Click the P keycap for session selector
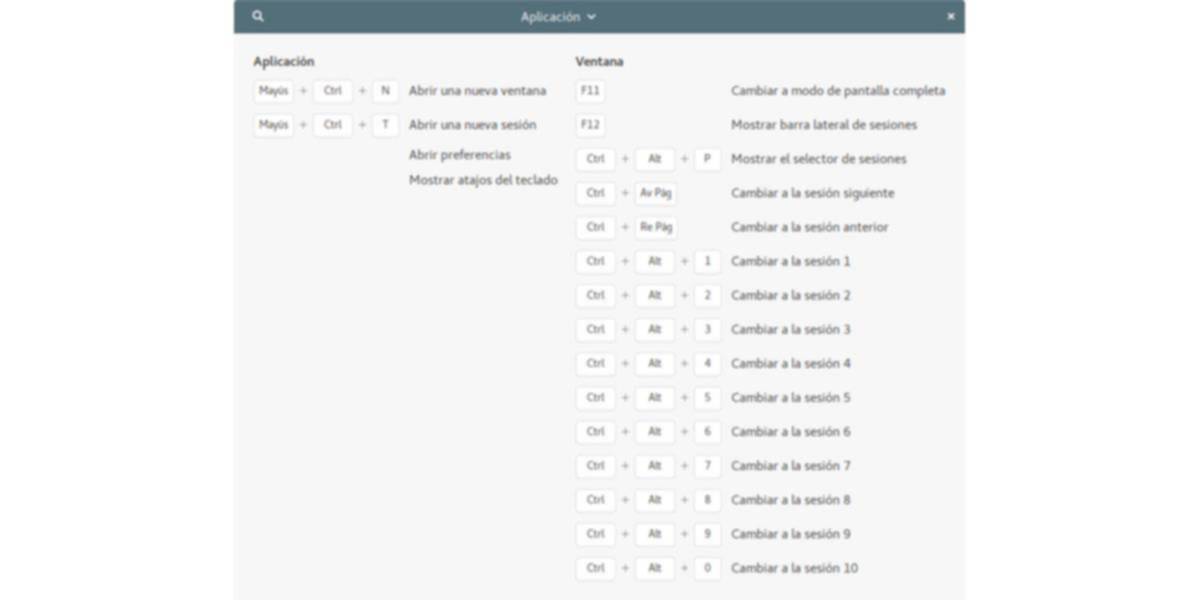The height and width of the screenshot is (600, 1200). (707, 159)
